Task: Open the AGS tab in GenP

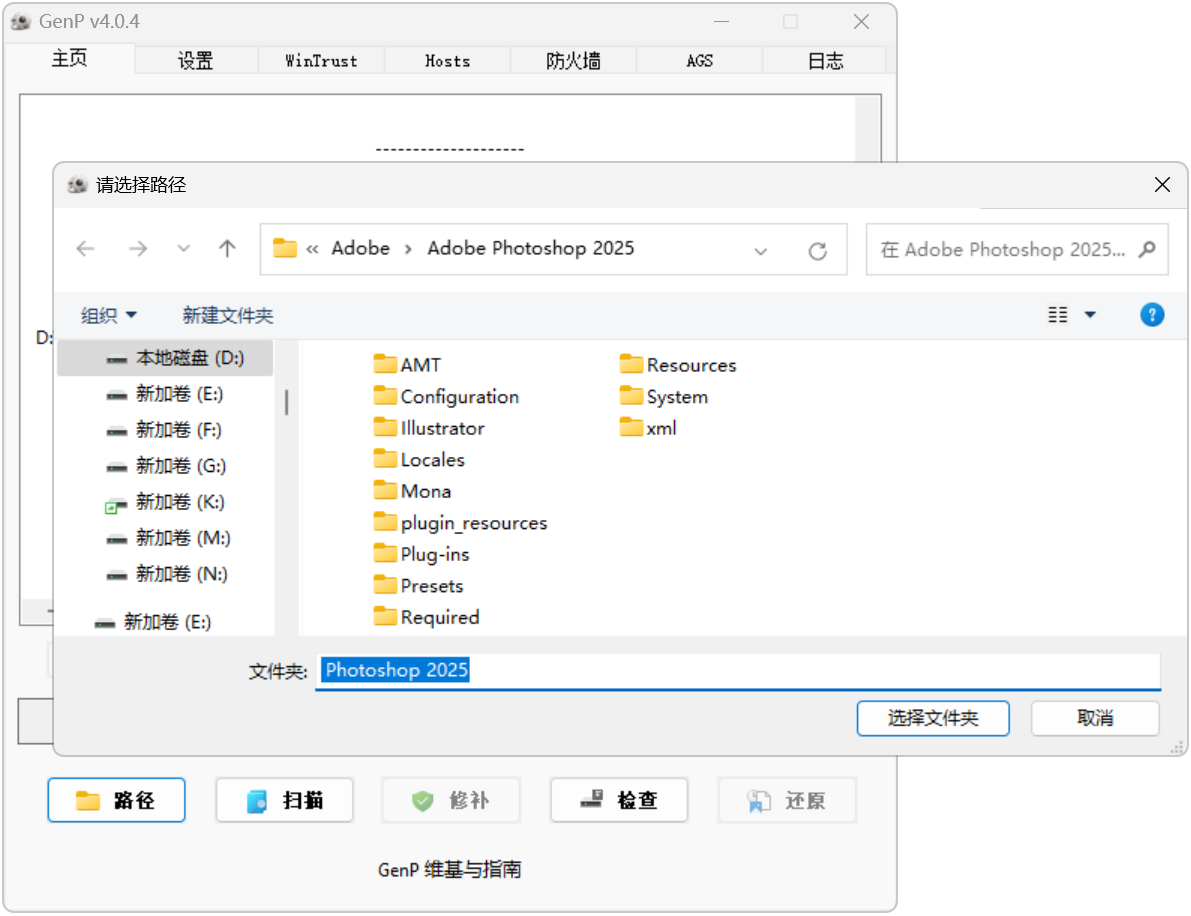Action: pos(700,61)
